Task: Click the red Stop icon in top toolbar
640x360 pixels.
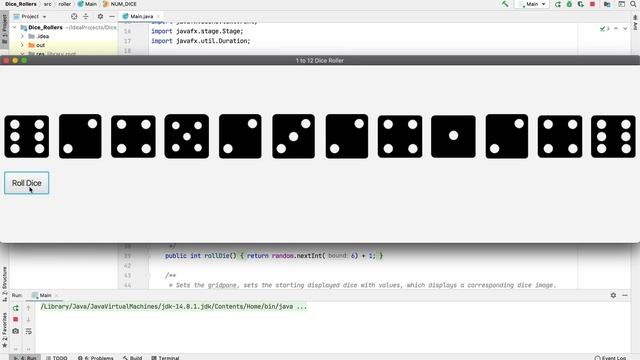Action: pyautogui.click(x=593, y=4)
